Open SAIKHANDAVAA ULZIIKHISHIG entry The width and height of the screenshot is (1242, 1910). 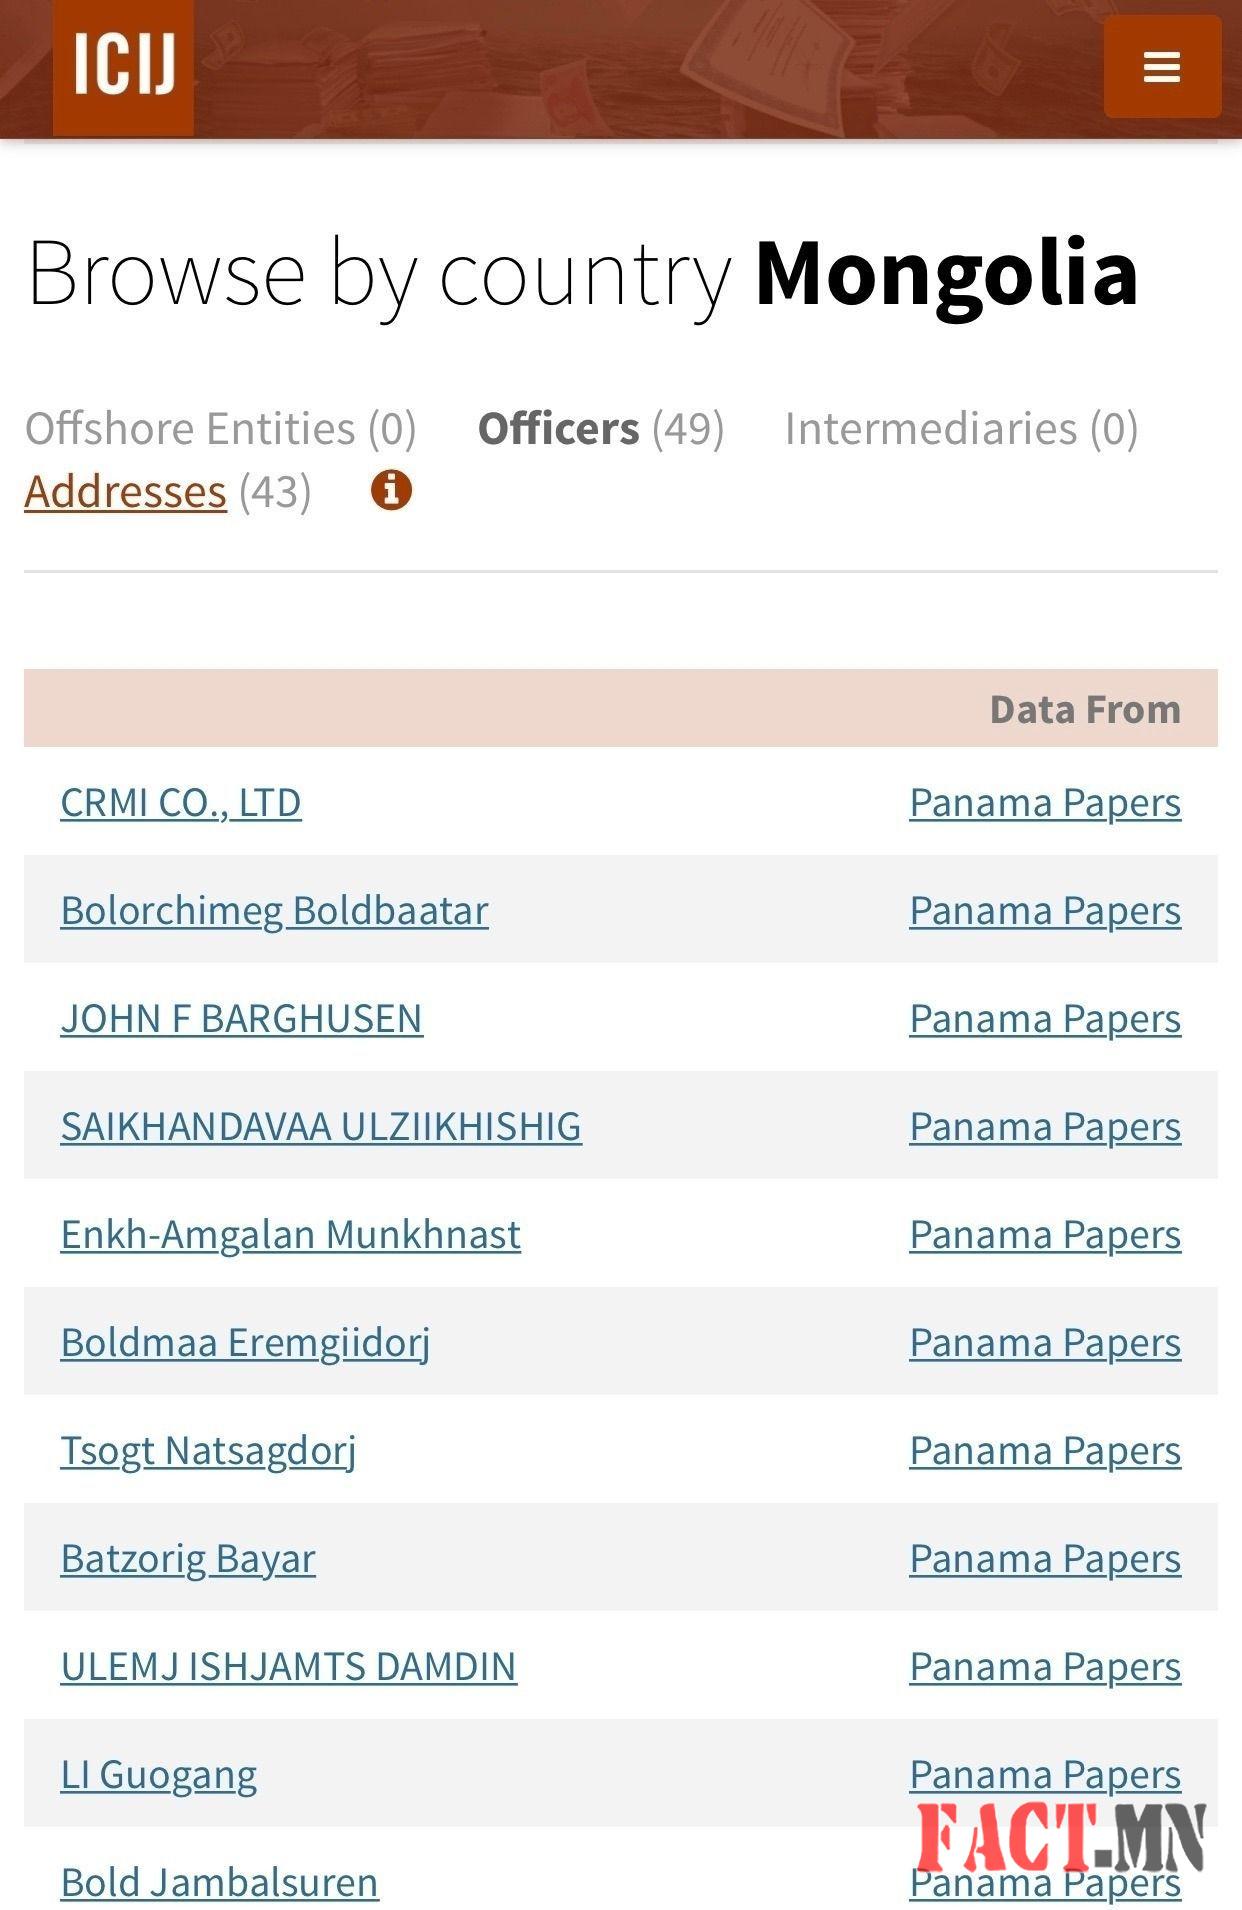(321, 1126)
